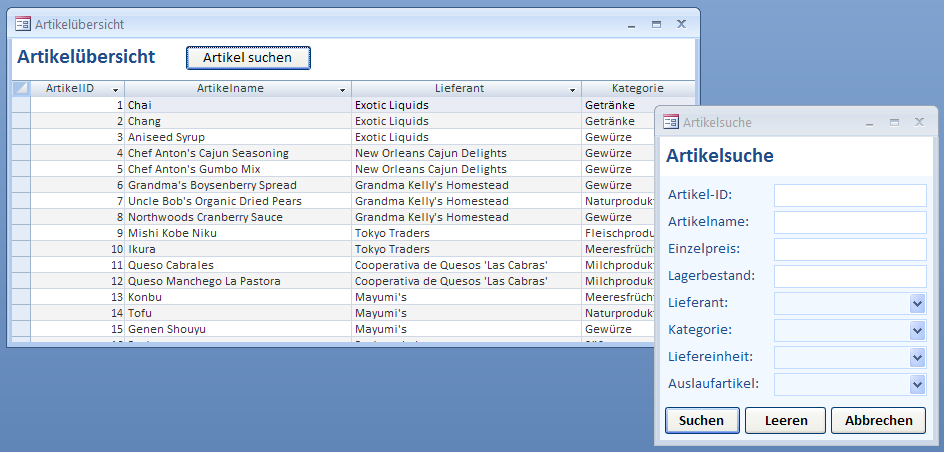Expand the Kategorie combo box in search dialog
944x452 pixels.
click(x=917, y=330)
